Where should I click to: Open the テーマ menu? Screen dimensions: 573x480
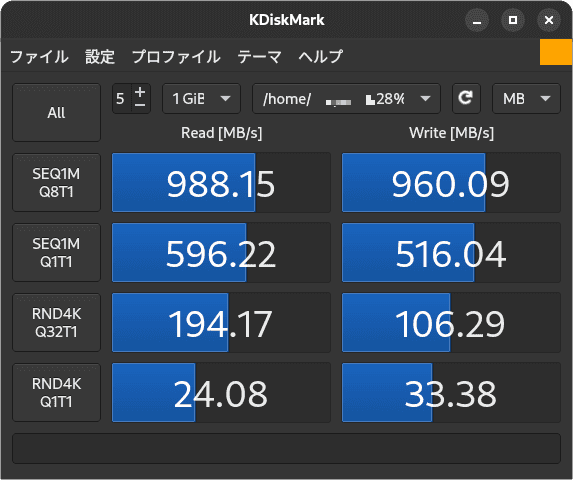tap(259, 57)
